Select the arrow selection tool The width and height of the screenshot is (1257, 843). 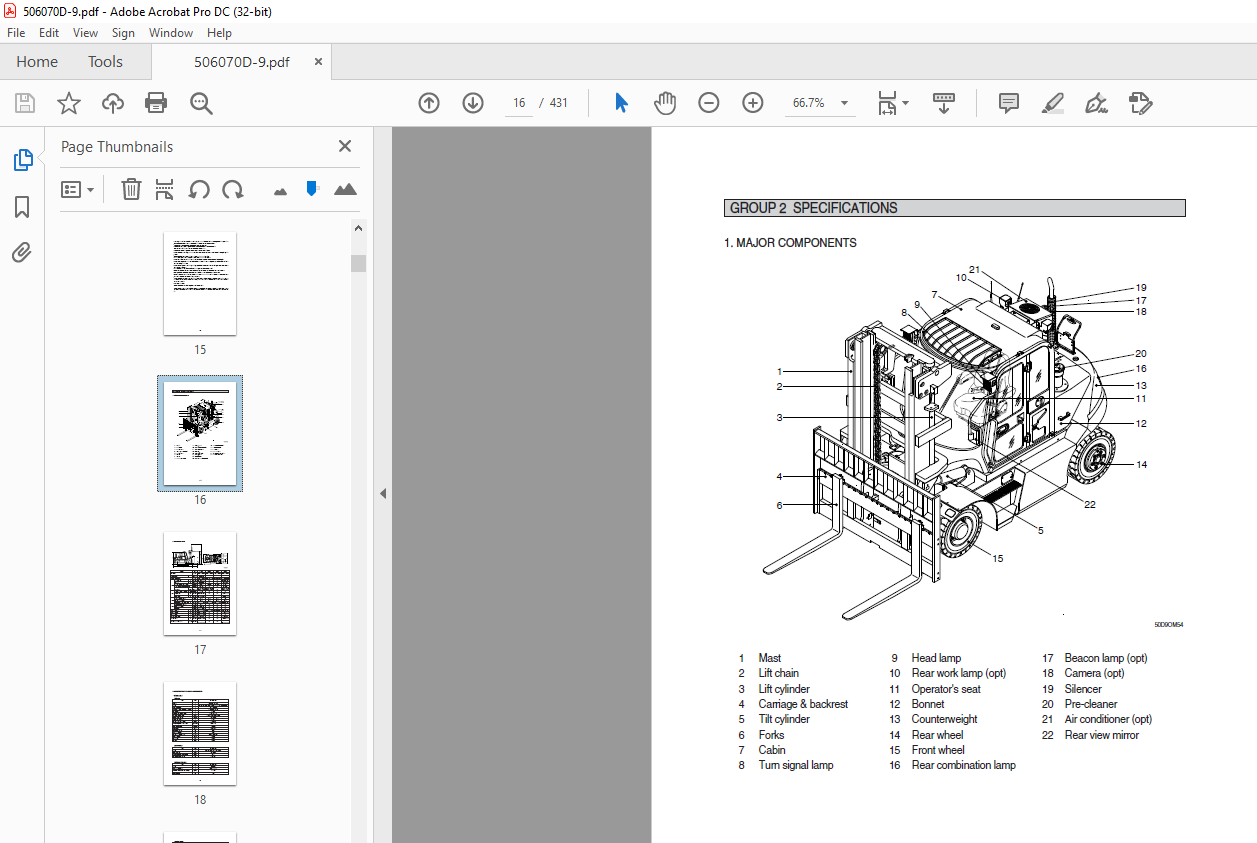(621, 103)
